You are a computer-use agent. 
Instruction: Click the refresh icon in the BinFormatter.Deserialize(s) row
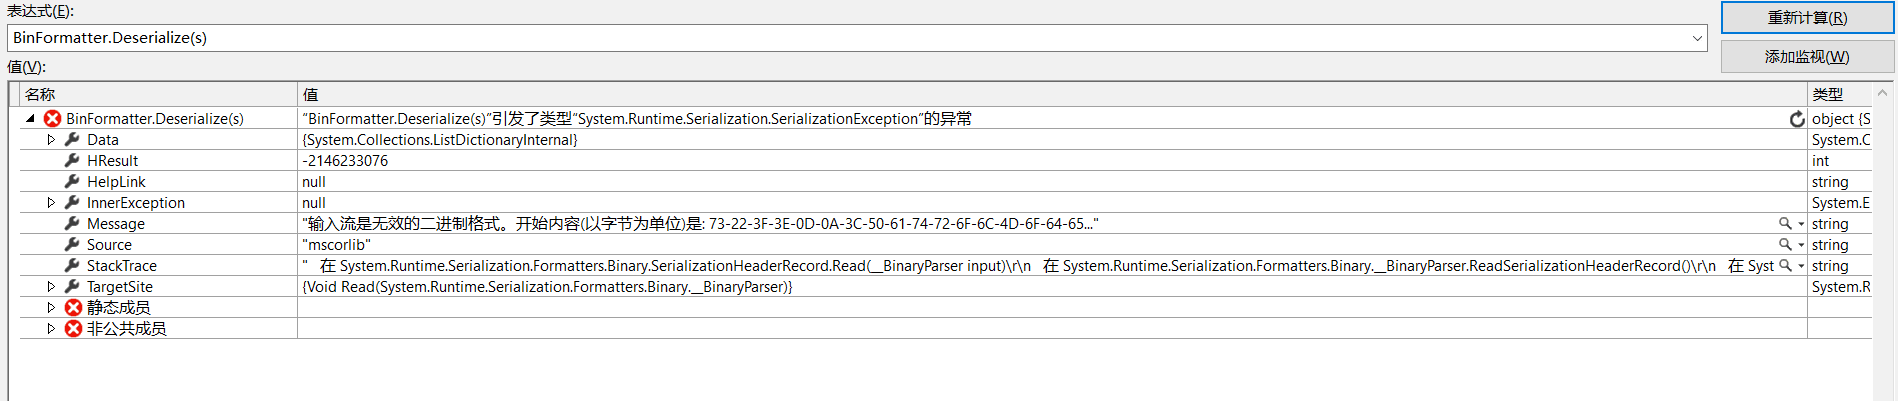point(1797,119)
